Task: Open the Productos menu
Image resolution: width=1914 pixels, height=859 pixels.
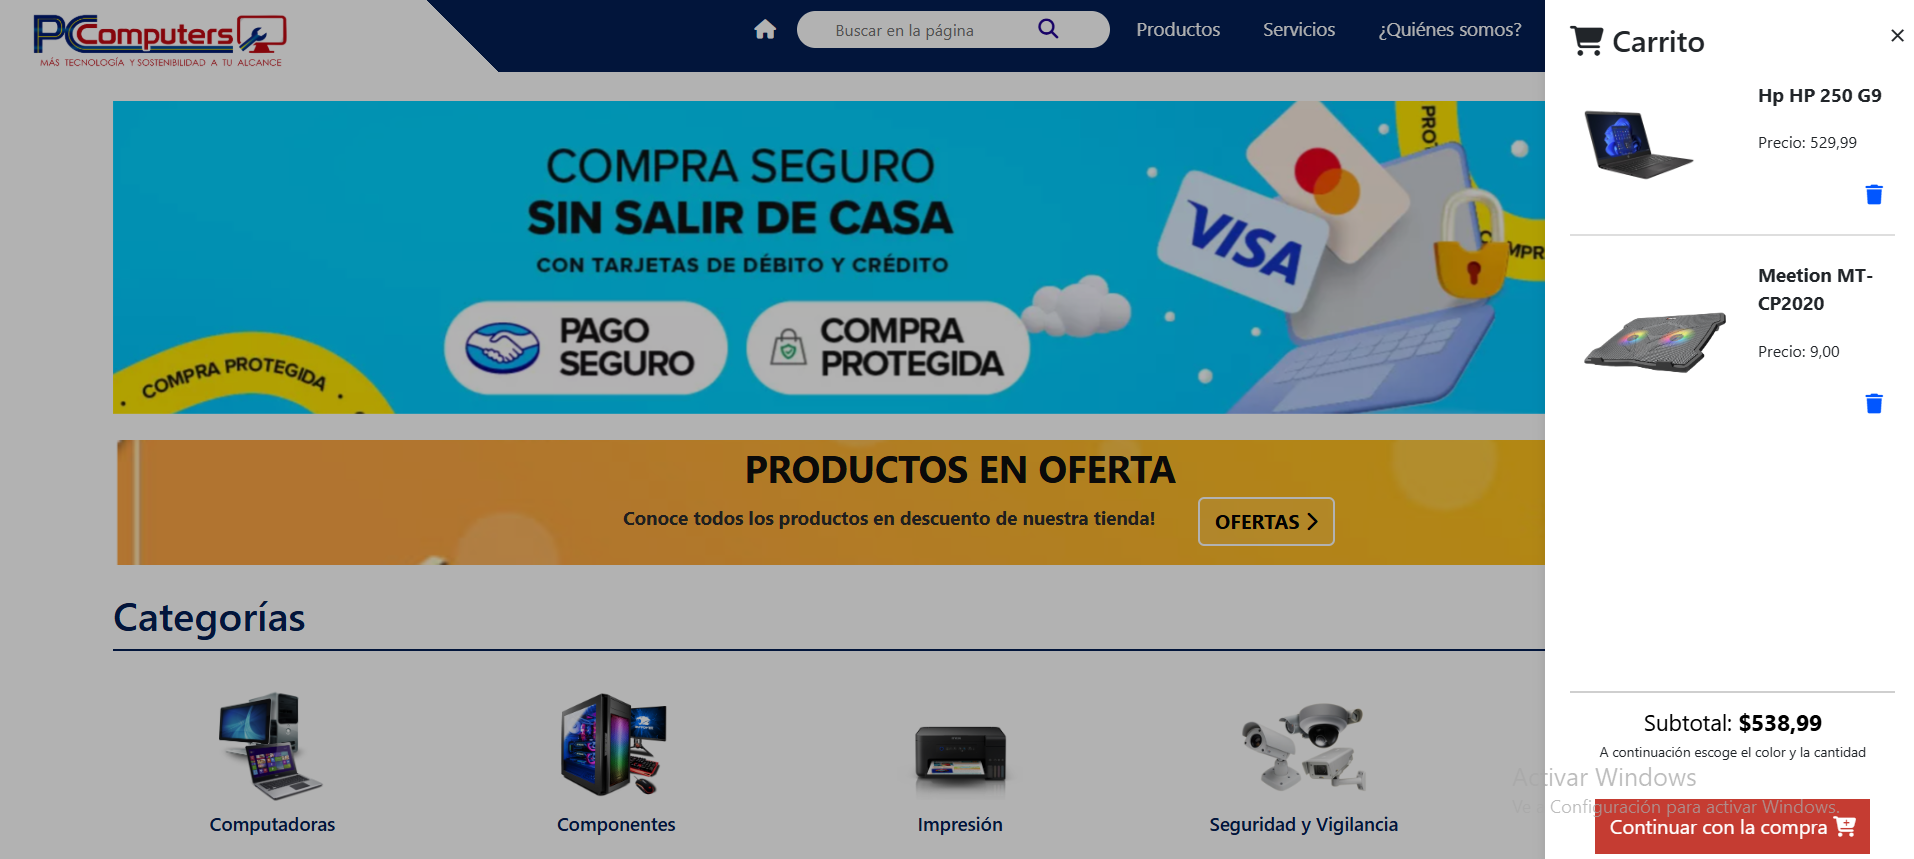Action: pyautogui.click(x=1178, y=30)
